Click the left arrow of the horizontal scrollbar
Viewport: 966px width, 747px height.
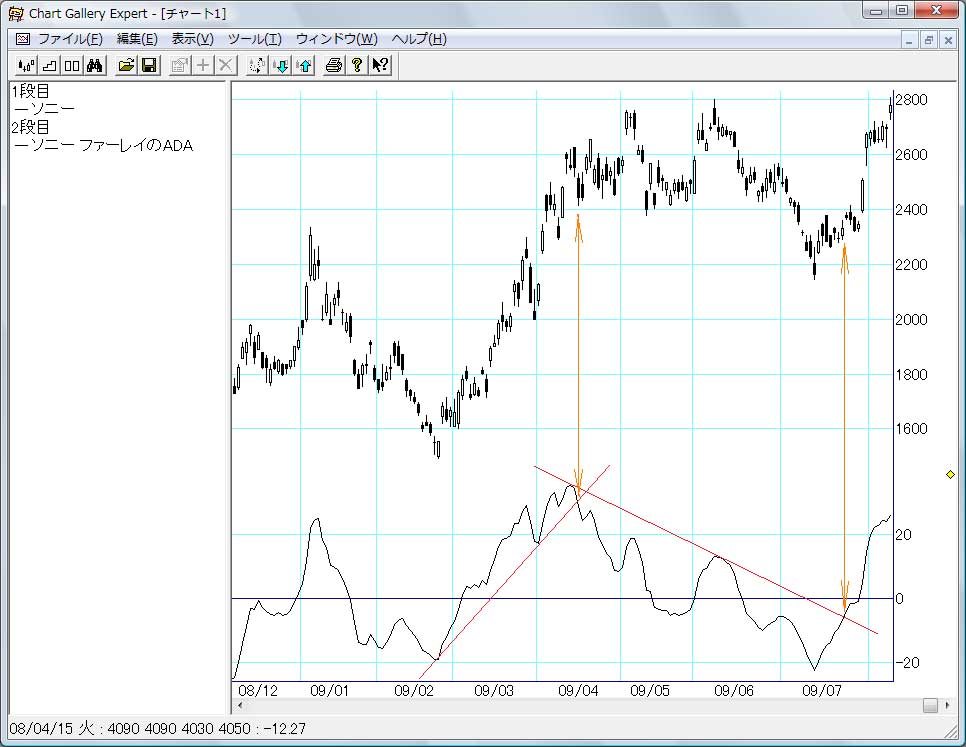240,705
